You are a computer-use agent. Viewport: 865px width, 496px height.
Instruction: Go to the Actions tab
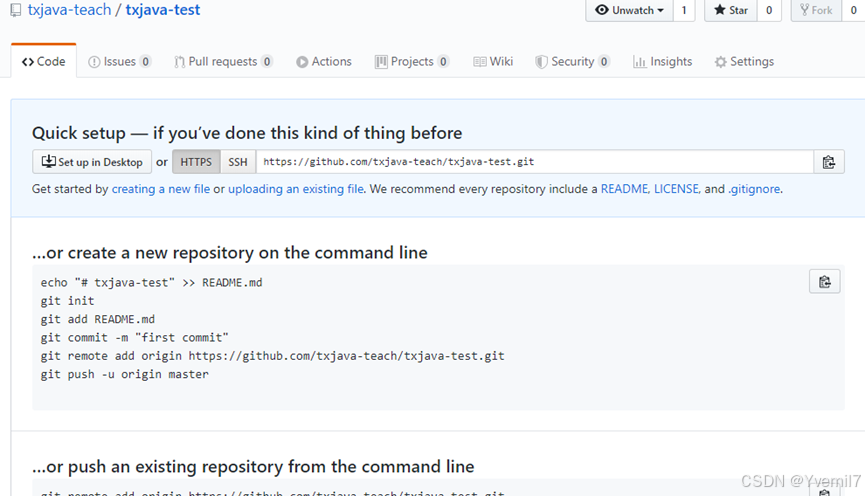pos(324,61)
